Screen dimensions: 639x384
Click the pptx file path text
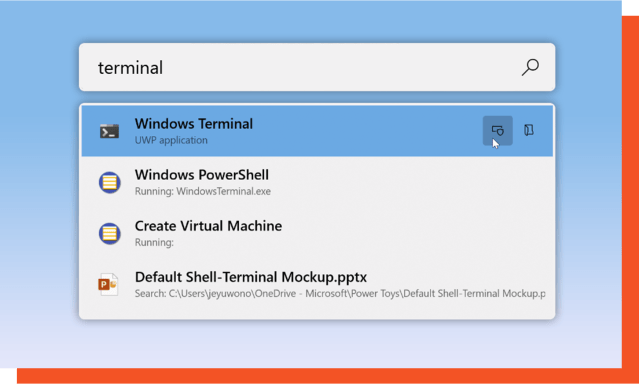coord(340,294)
